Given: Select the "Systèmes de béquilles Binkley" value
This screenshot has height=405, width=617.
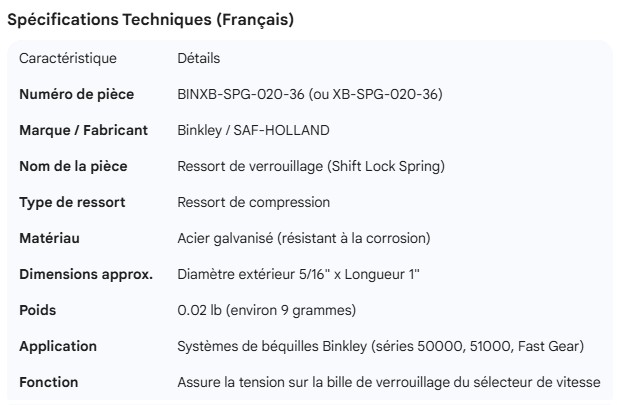Looking at the screenshot, I should [380, 346].
